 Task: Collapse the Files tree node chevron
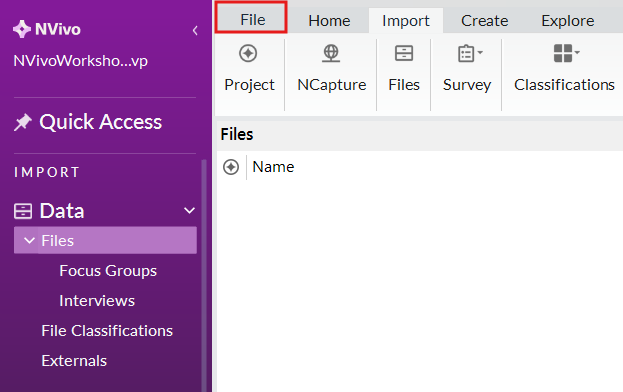click(29, 240)
